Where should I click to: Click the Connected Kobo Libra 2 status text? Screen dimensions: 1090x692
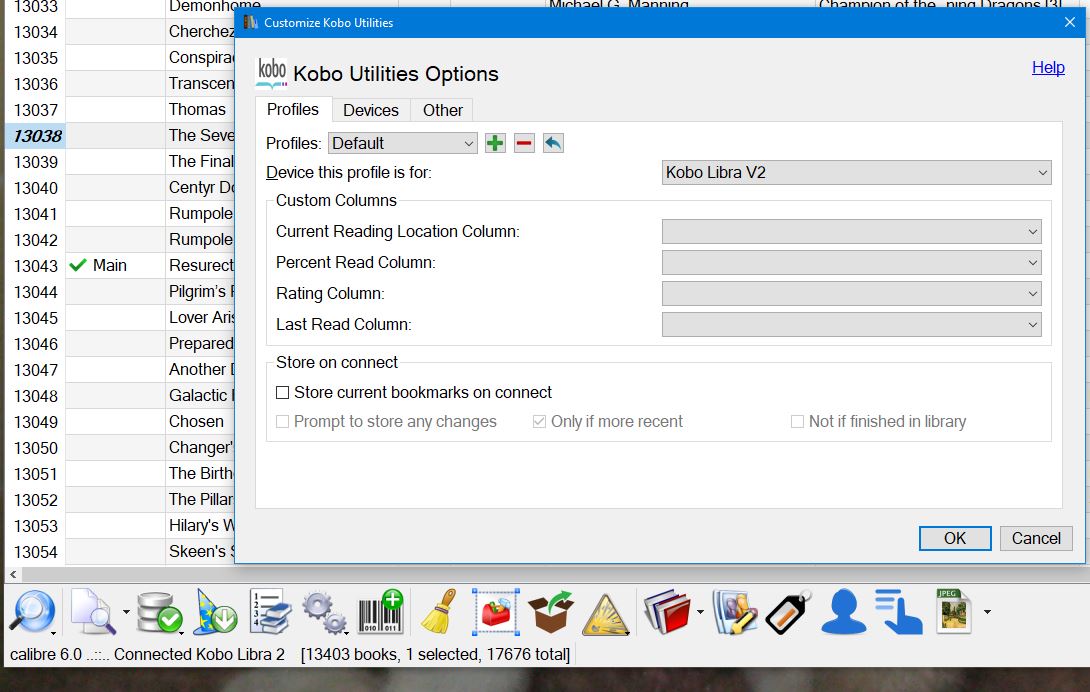[x=200, y=654]
